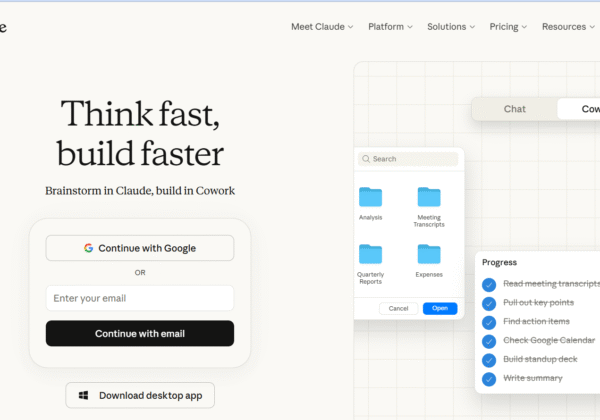This screenshot has height=420, width=600.
Task: Expand the Platform menu
Action: 390,27
